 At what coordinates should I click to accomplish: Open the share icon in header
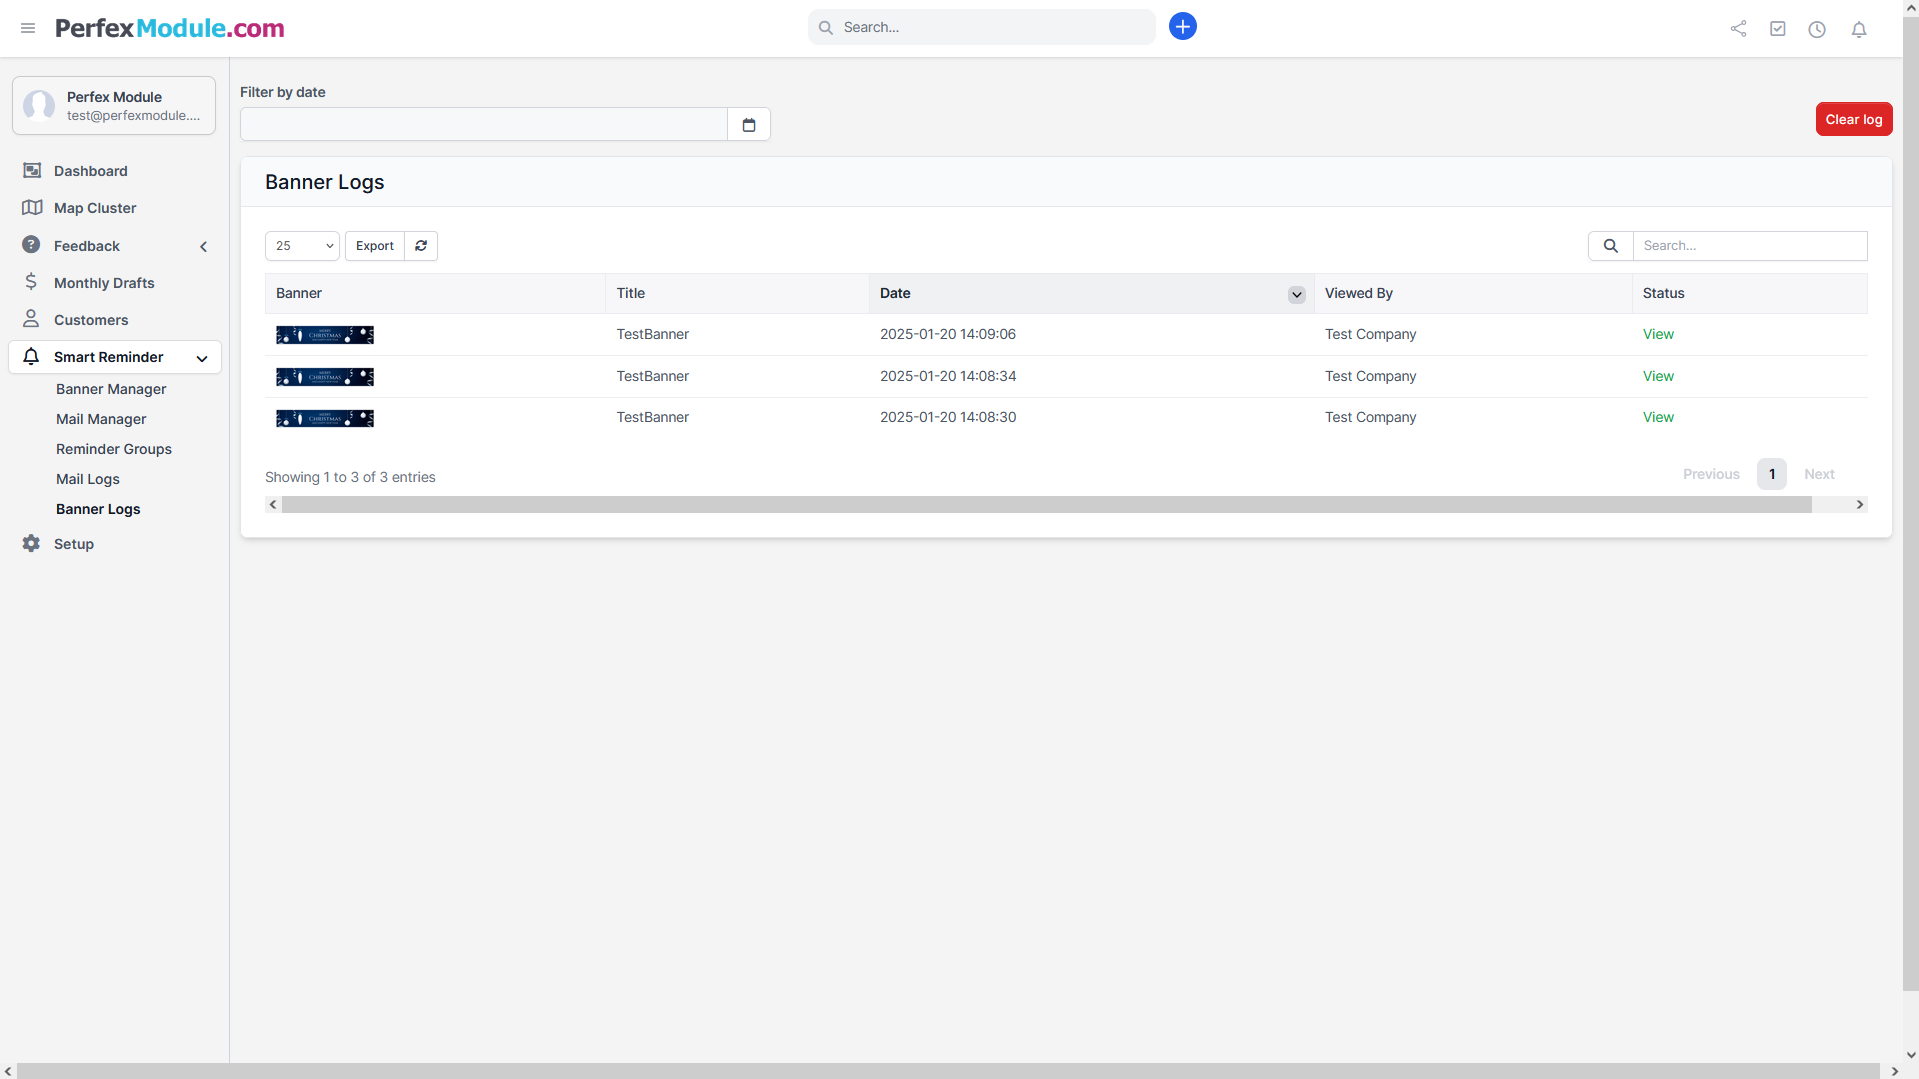(x=1738, y=29)
